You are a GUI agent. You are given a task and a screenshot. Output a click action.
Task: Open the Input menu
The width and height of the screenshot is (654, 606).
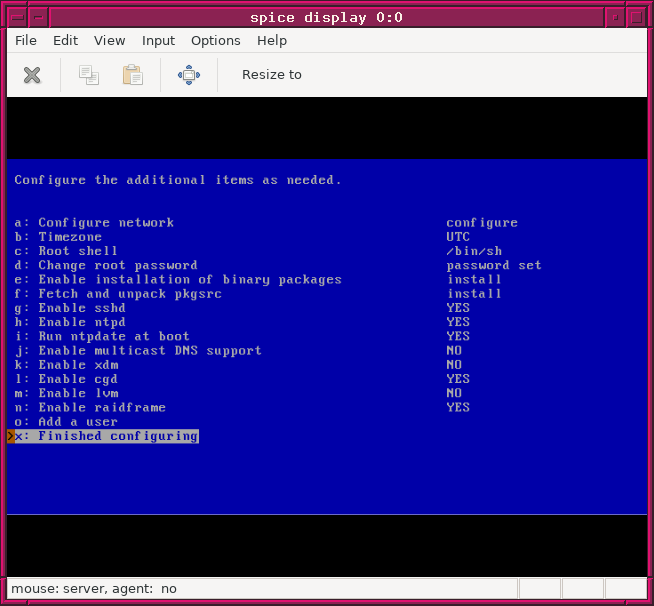158,41
